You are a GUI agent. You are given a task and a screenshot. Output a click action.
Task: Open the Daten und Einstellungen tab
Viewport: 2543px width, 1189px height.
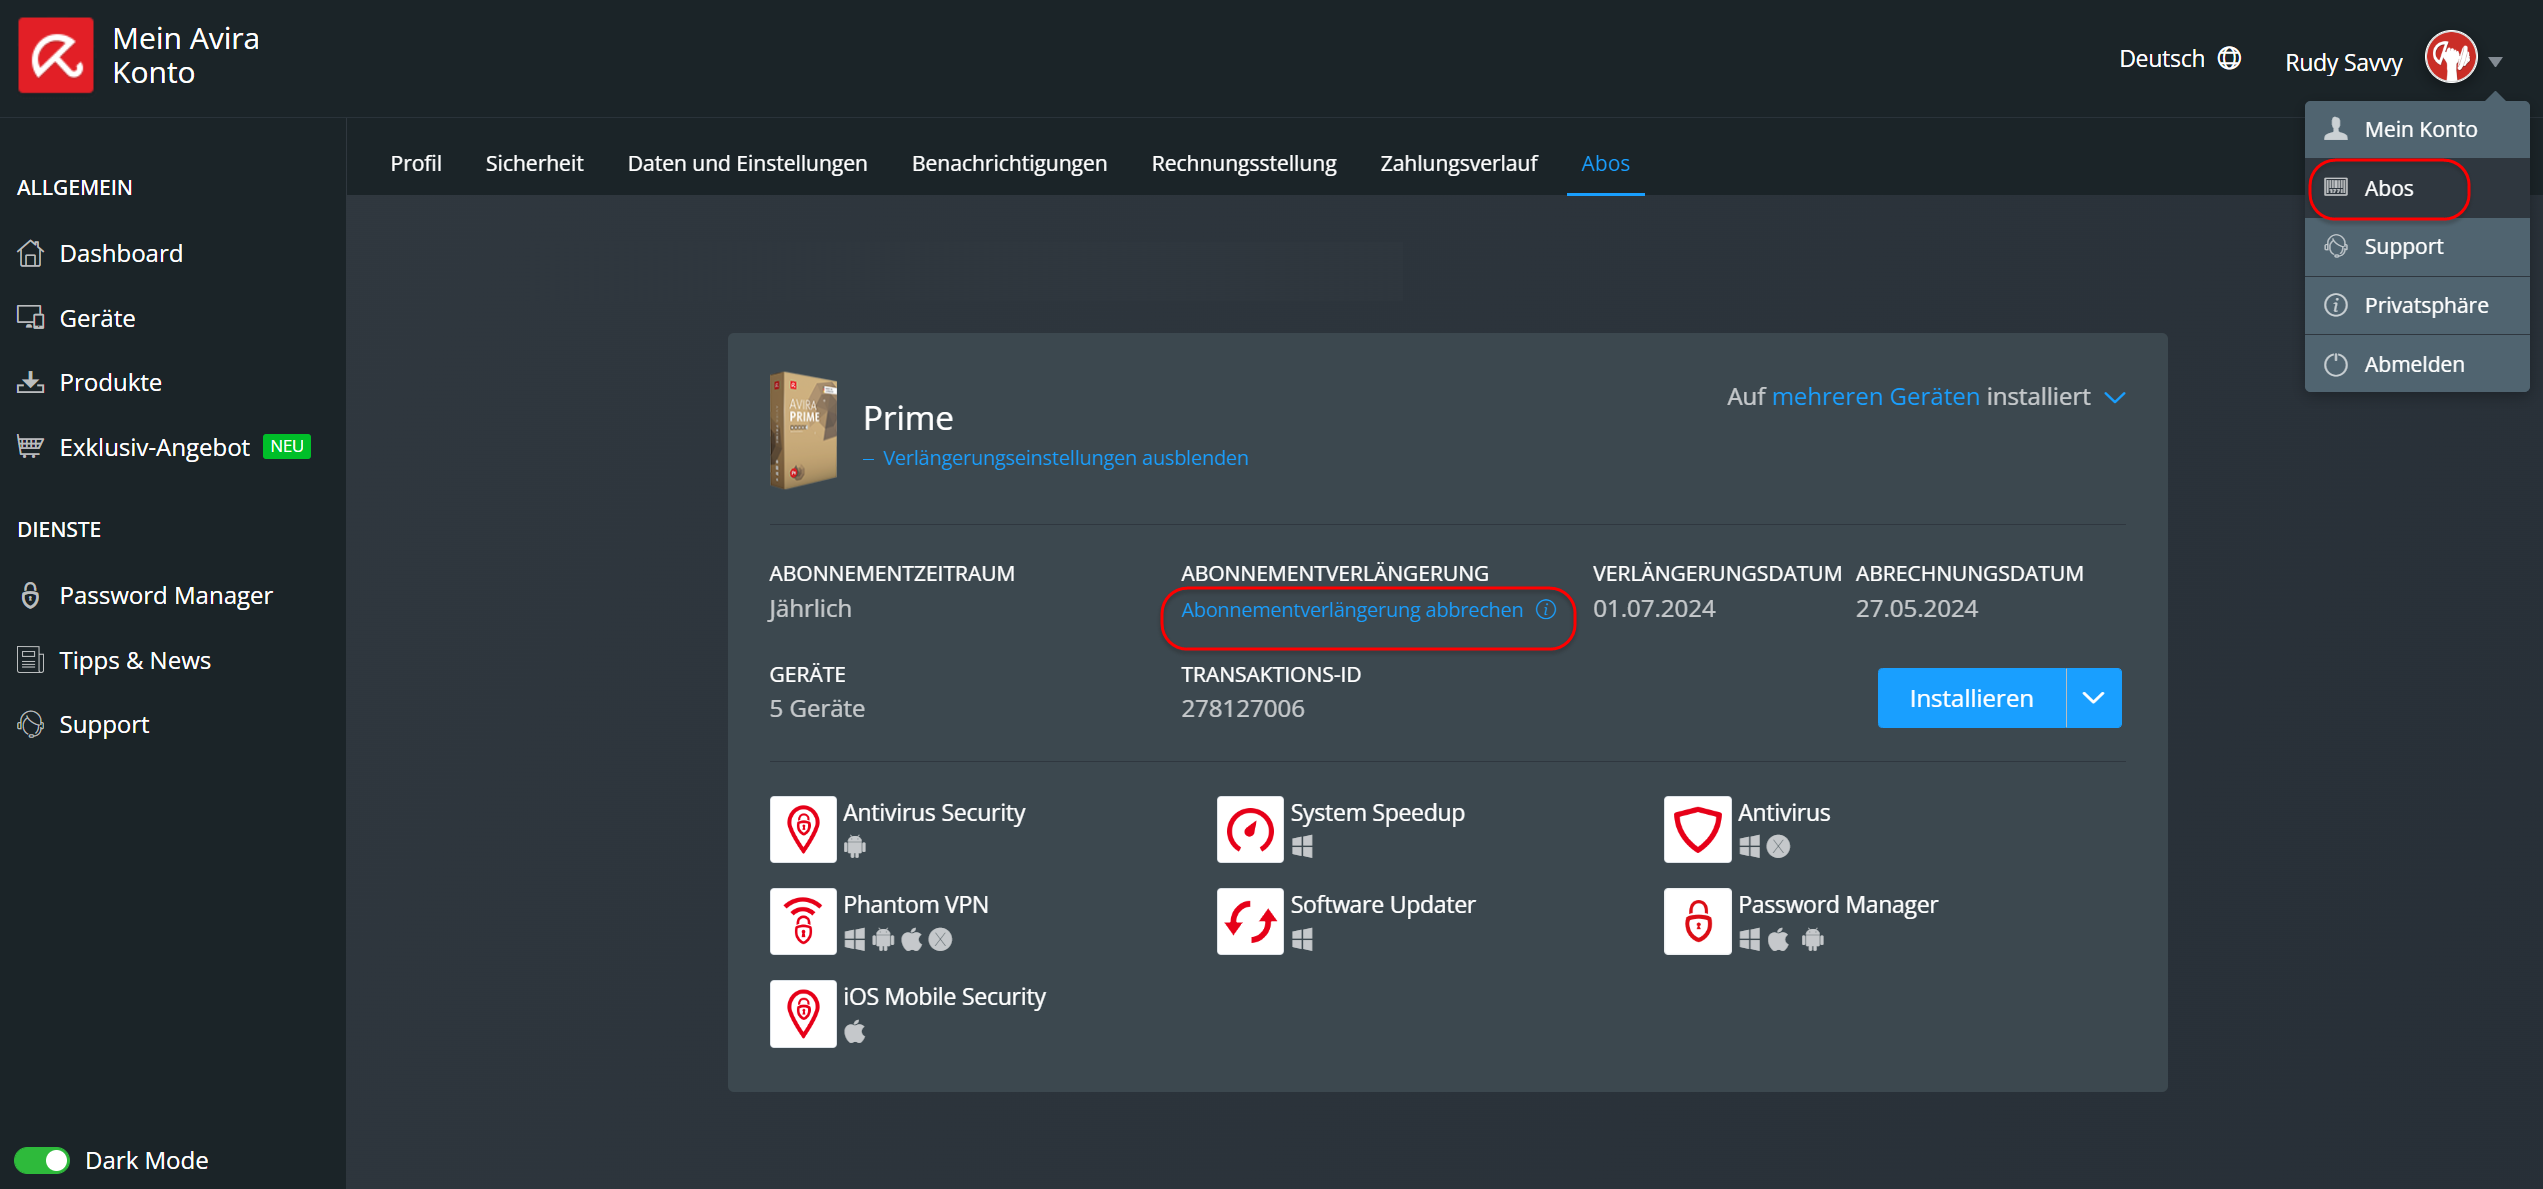(x=747, y=163)
